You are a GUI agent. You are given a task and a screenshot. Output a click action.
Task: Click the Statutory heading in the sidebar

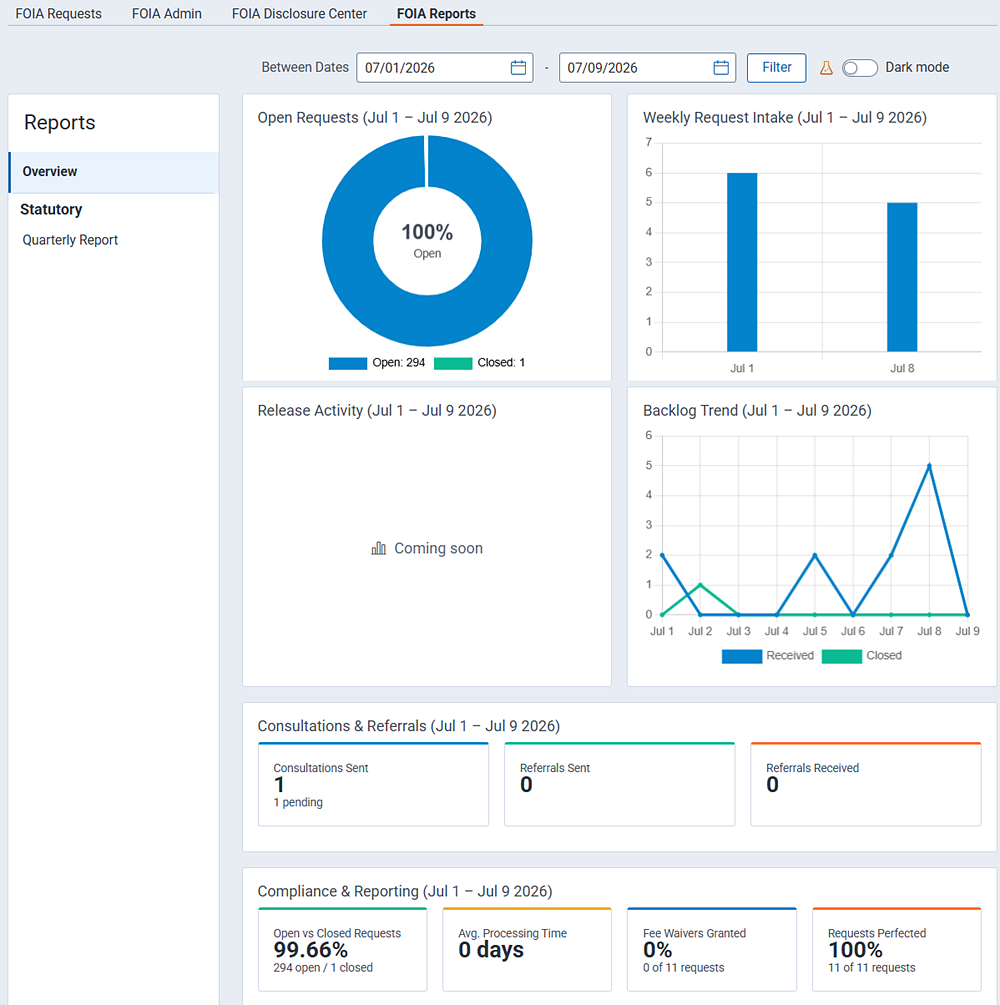pos(51,210)
